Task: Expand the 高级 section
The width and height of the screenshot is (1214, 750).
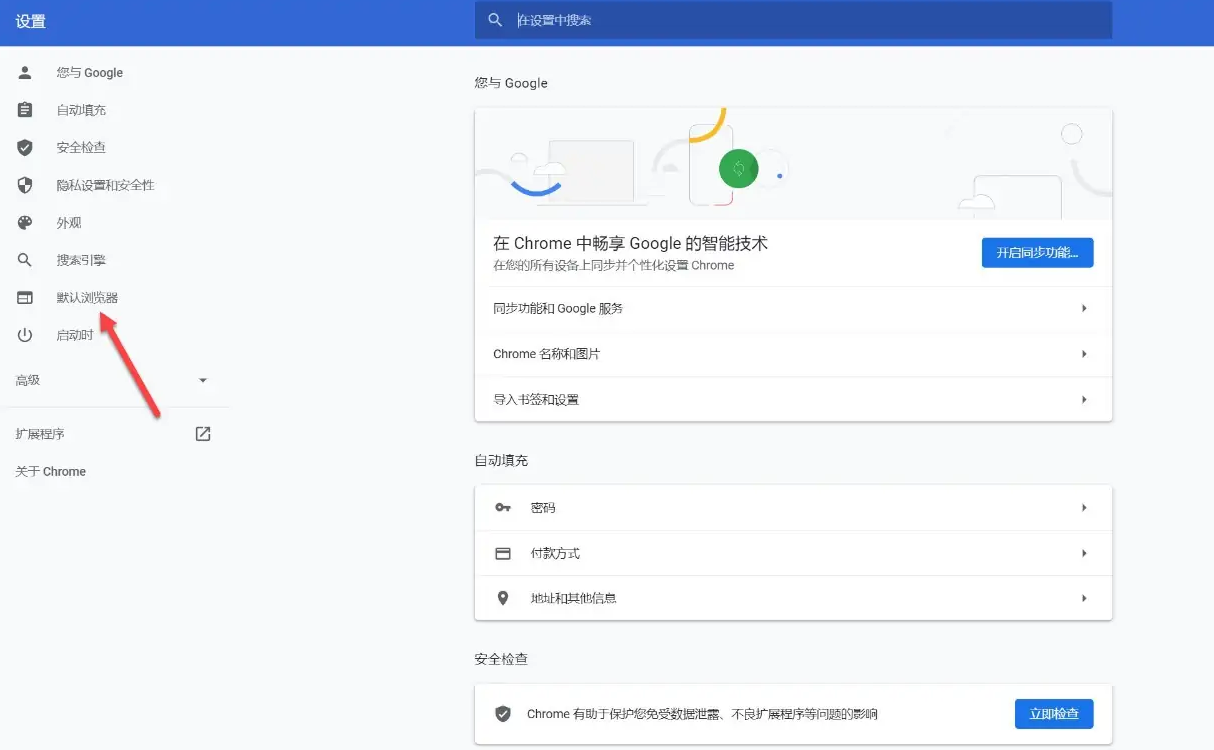Action: tap(203, 380)
